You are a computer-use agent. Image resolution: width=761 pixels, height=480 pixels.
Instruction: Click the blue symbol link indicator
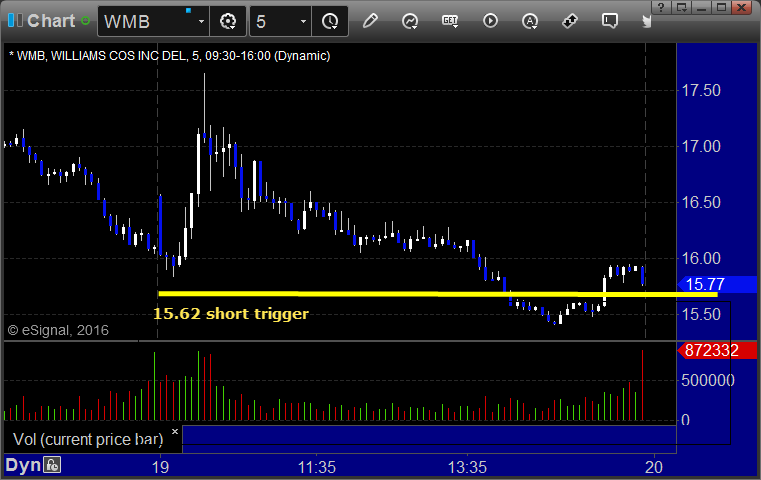[188, 10]
